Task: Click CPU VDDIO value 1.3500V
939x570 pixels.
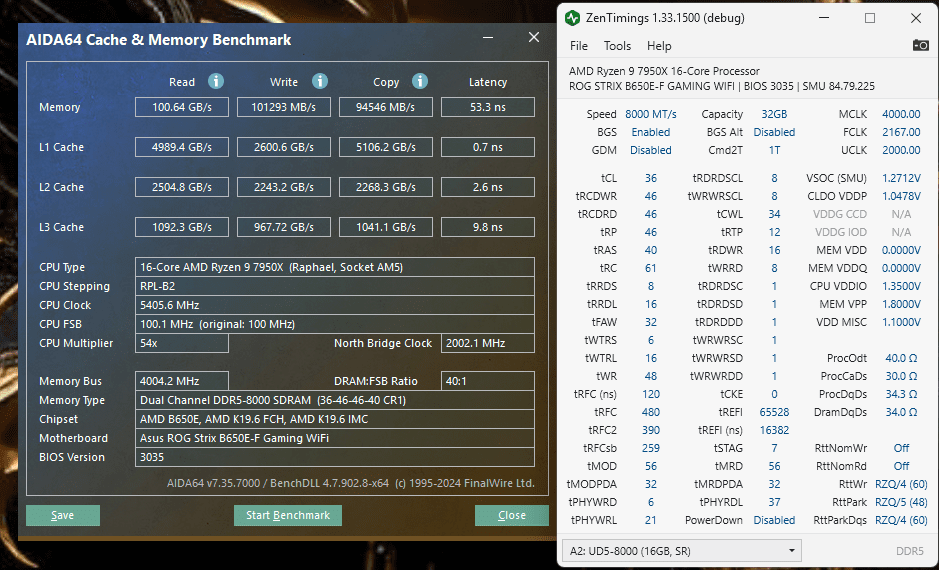Action: pyautogui.click(x=901, y=286)
